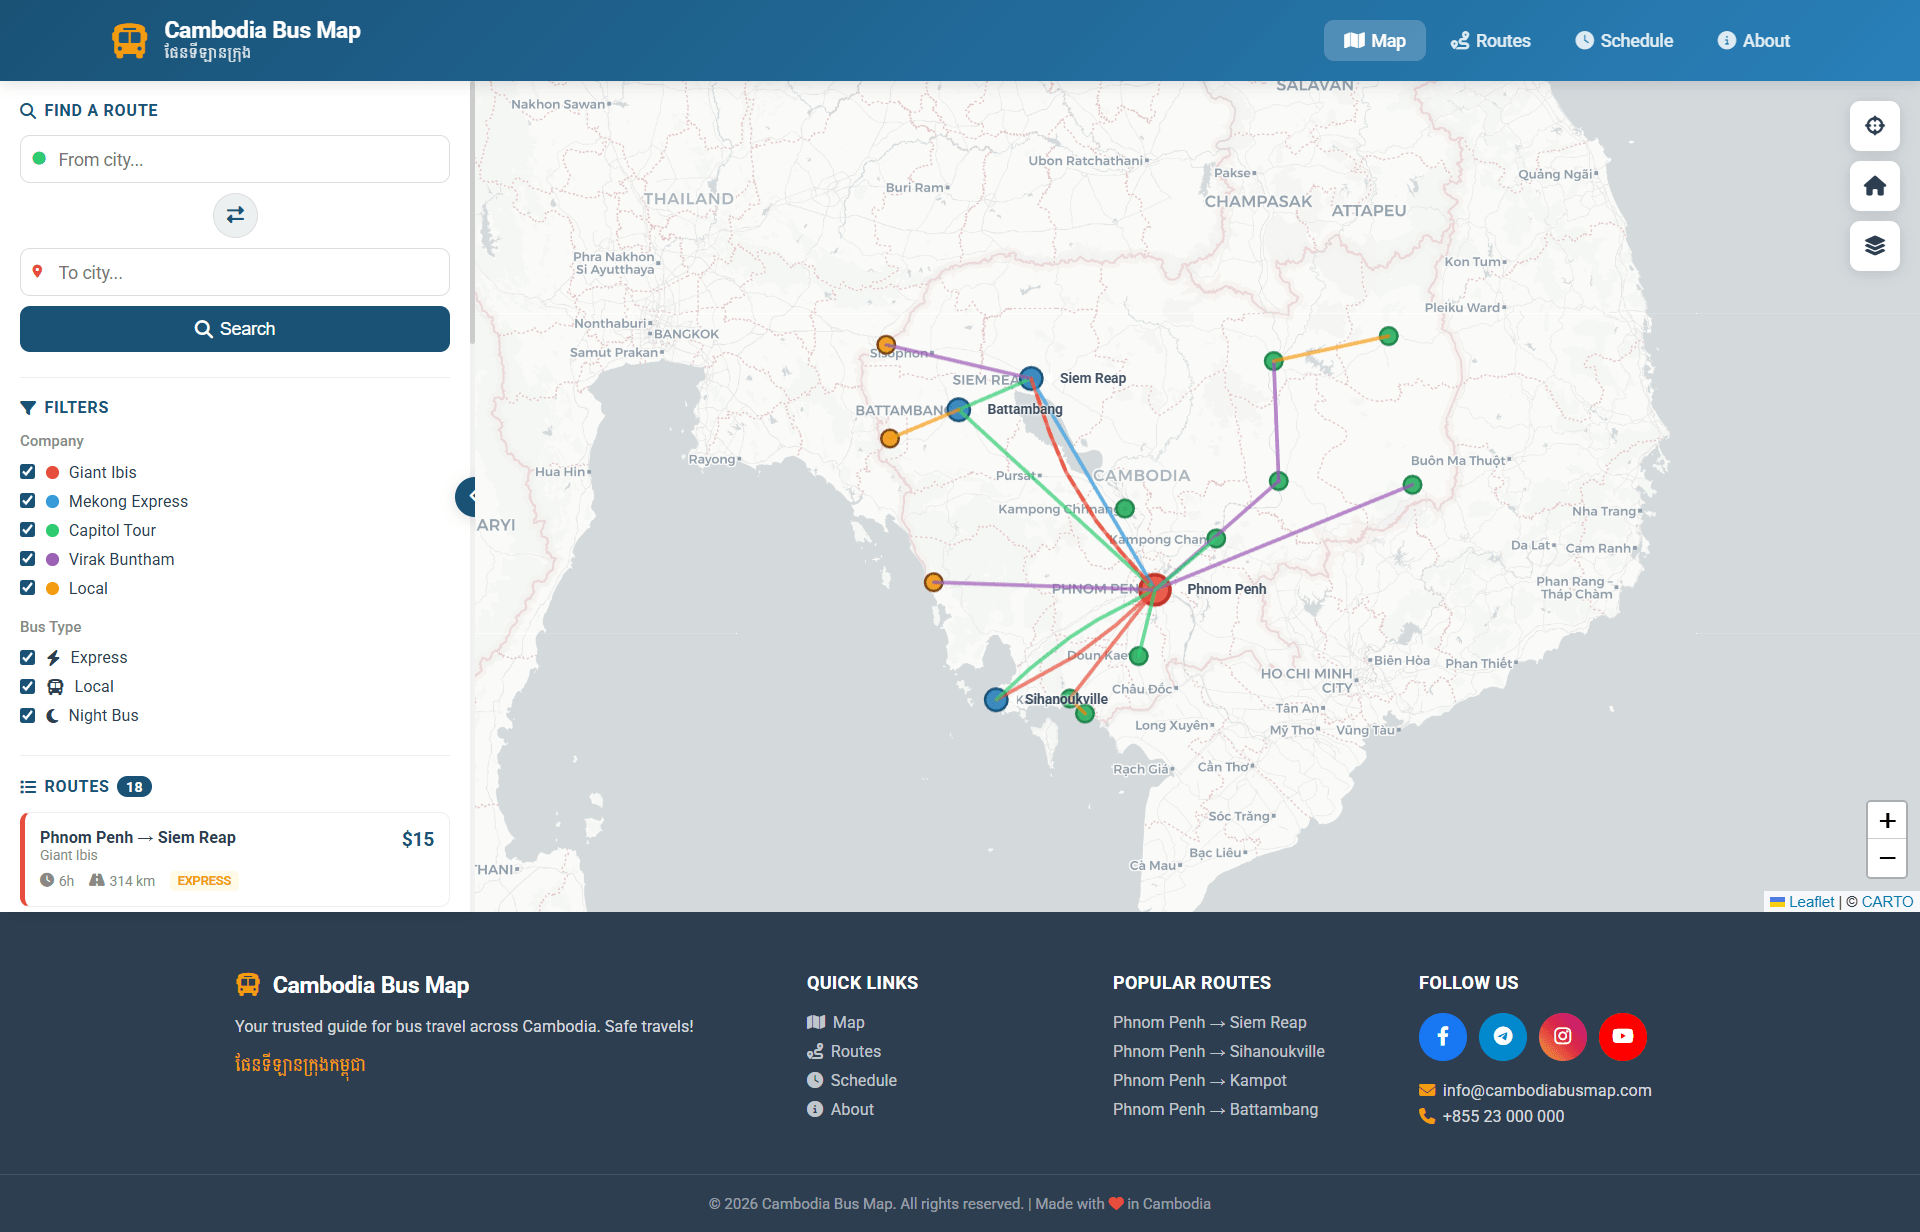Open the About tab in header
Screen dimensions: 1920x1232
pos(1754,41)
